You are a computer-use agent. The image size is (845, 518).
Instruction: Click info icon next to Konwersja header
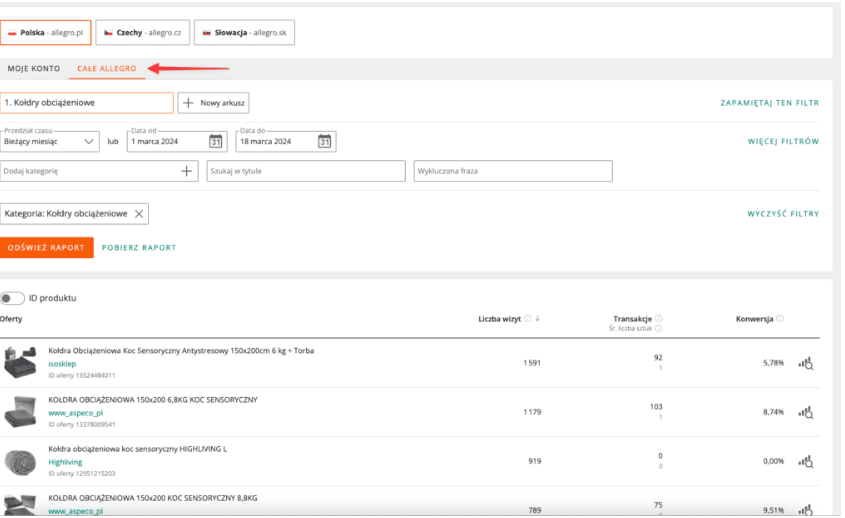tap(780, 319)
